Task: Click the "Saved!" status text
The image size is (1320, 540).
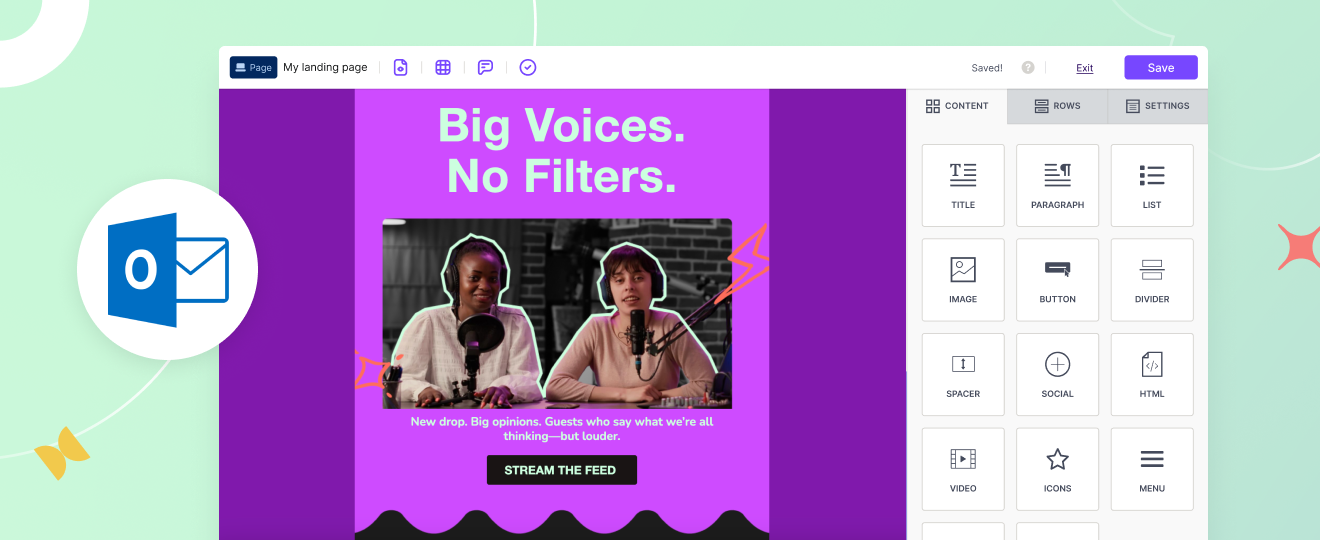Action: [987, 68]
